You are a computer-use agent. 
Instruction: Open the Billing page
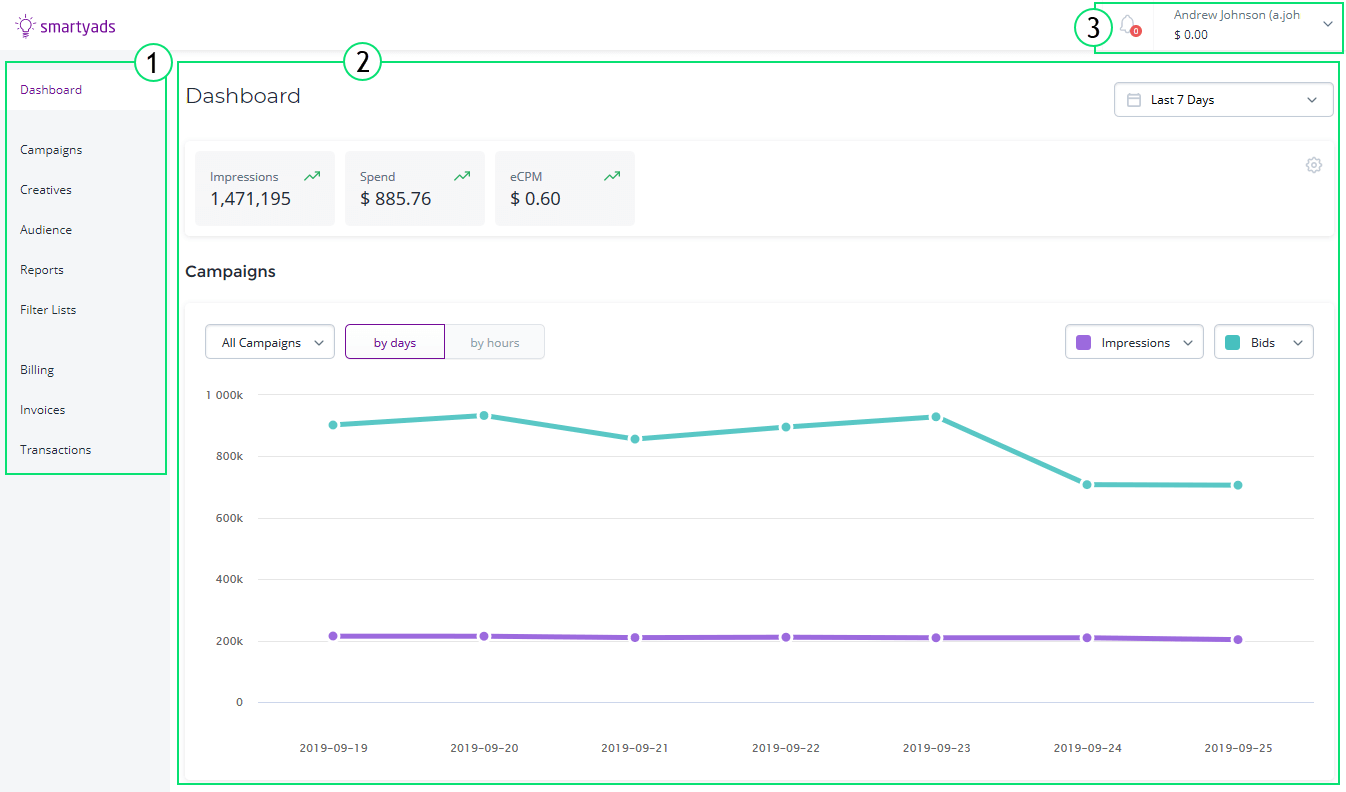(37, 370)
